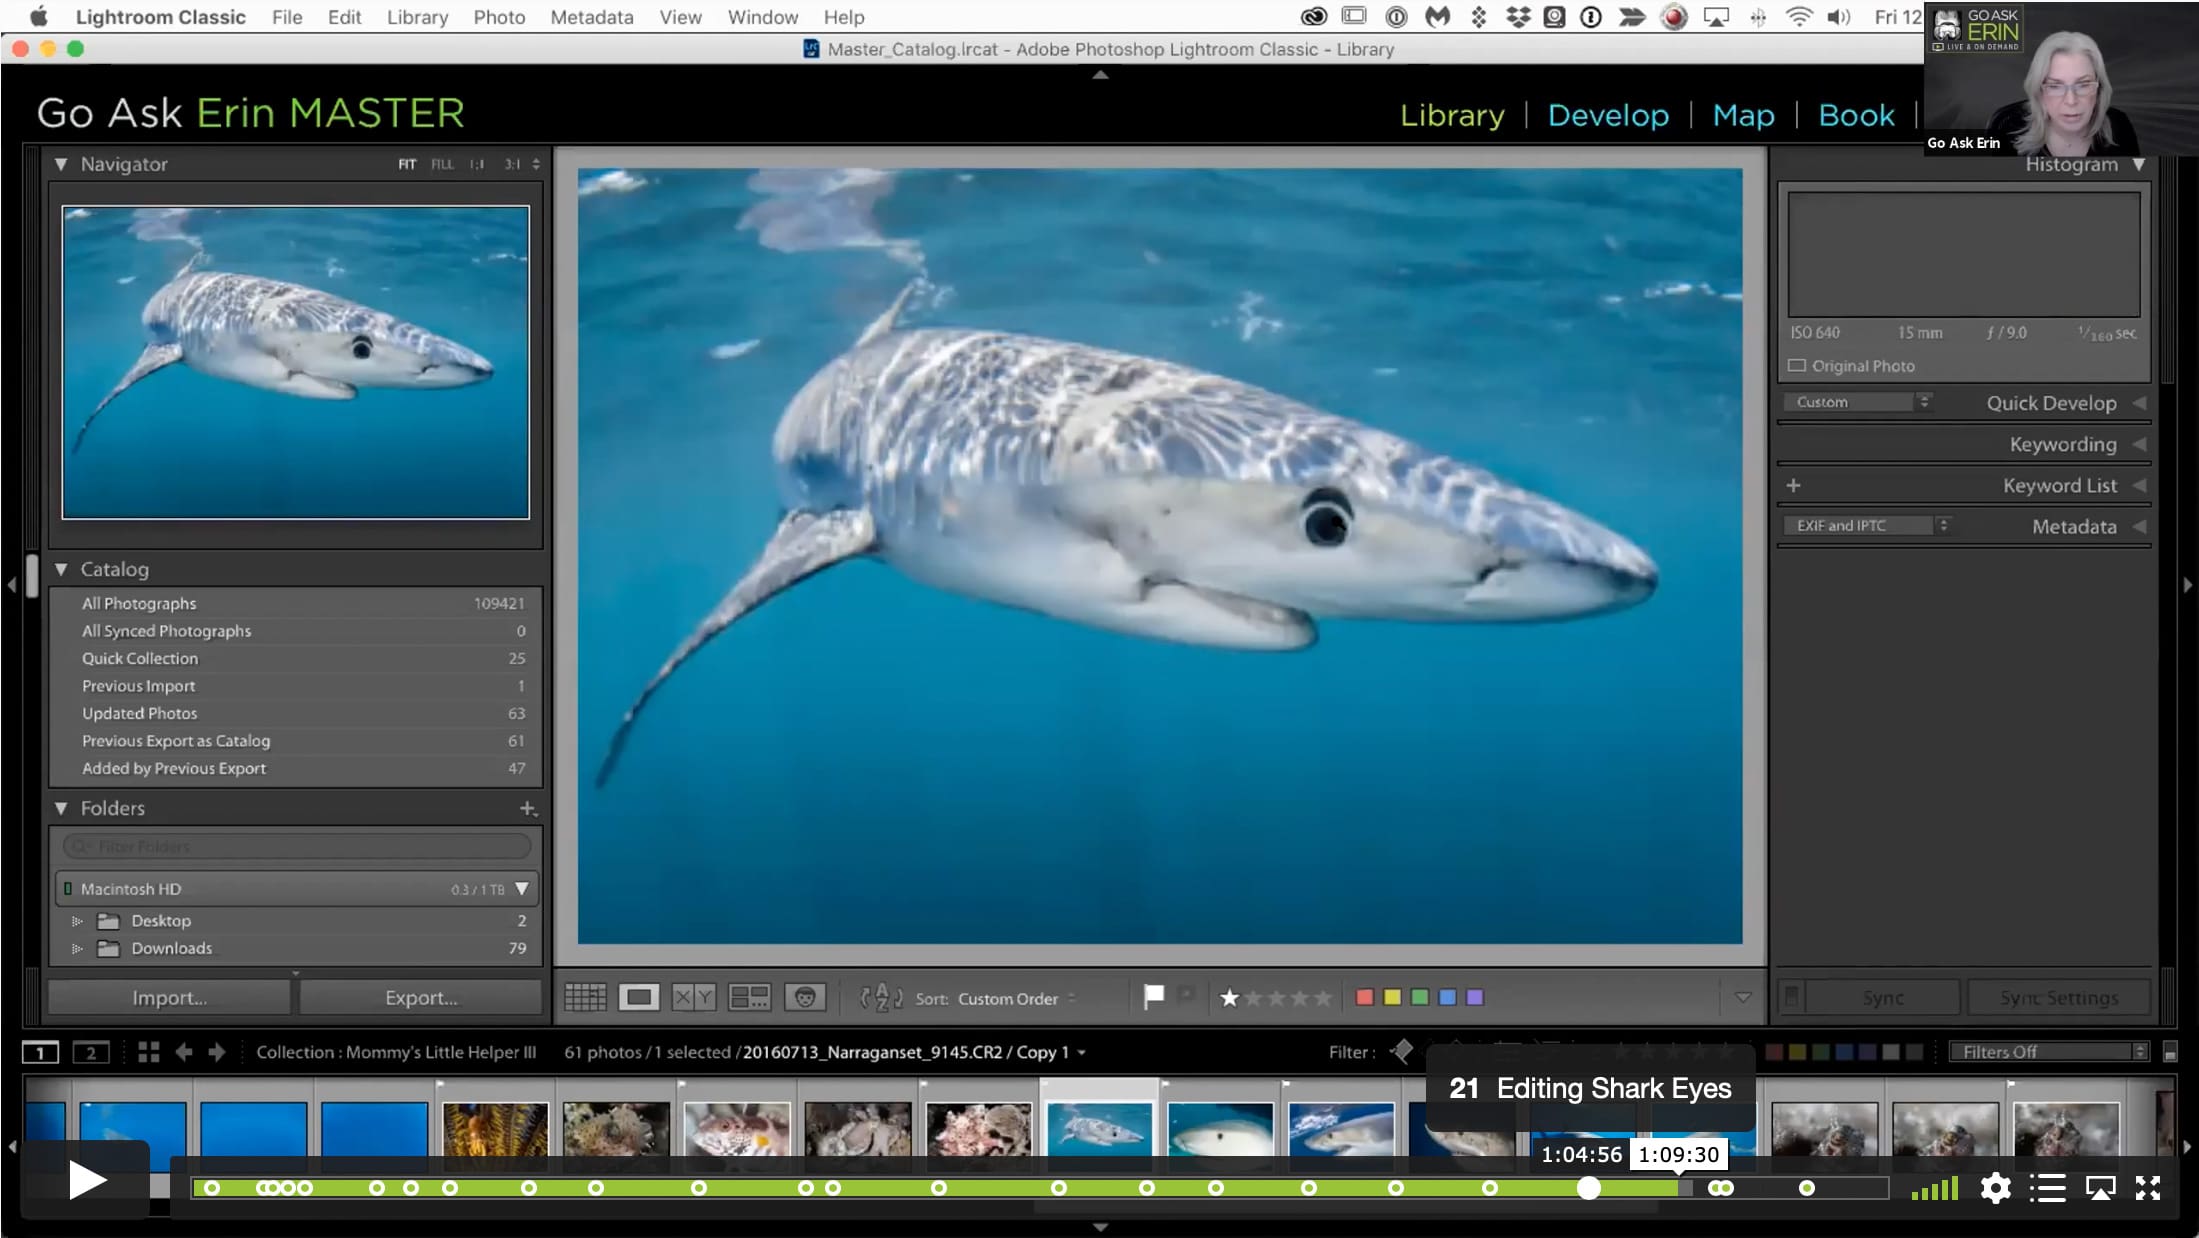Viewport: 2199px width, 1238px height.
Task: Click the Import button
Action: tap(169, 997)
